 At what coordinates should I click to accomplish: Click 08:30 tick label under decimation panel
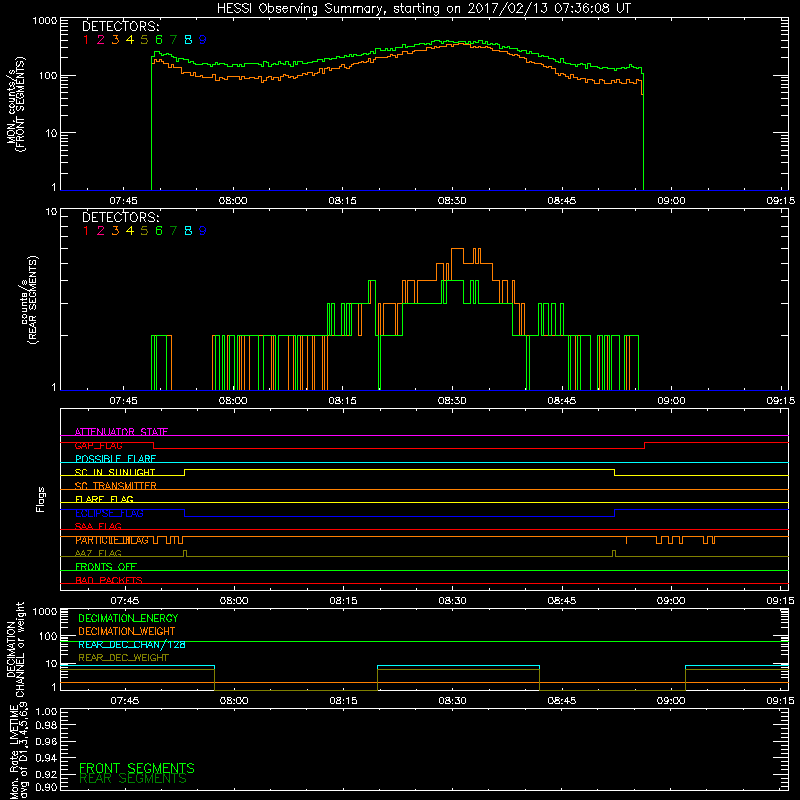(x=453, y=701)
